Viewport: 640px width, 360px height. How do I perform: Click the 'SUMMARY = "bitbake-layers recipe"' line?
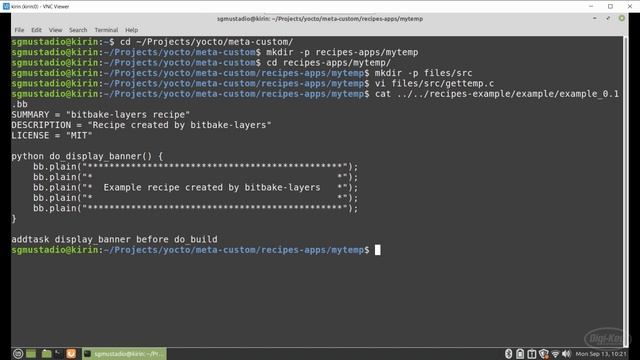pos(100,114)
